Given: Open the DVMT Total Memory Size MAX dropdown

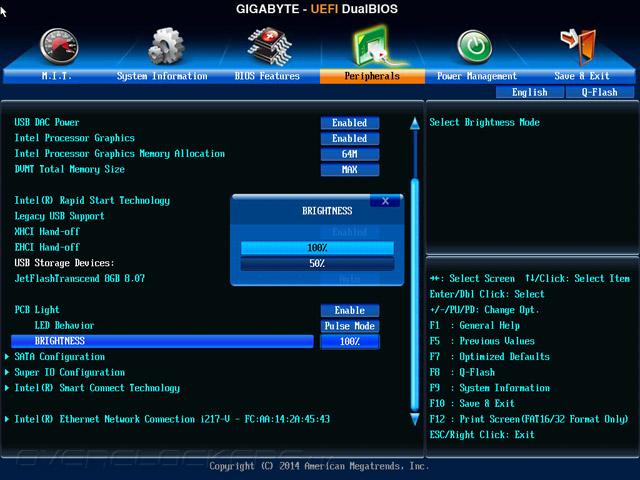Looking at the screenshot, I should pyautogui.click(x=350, y=169).
